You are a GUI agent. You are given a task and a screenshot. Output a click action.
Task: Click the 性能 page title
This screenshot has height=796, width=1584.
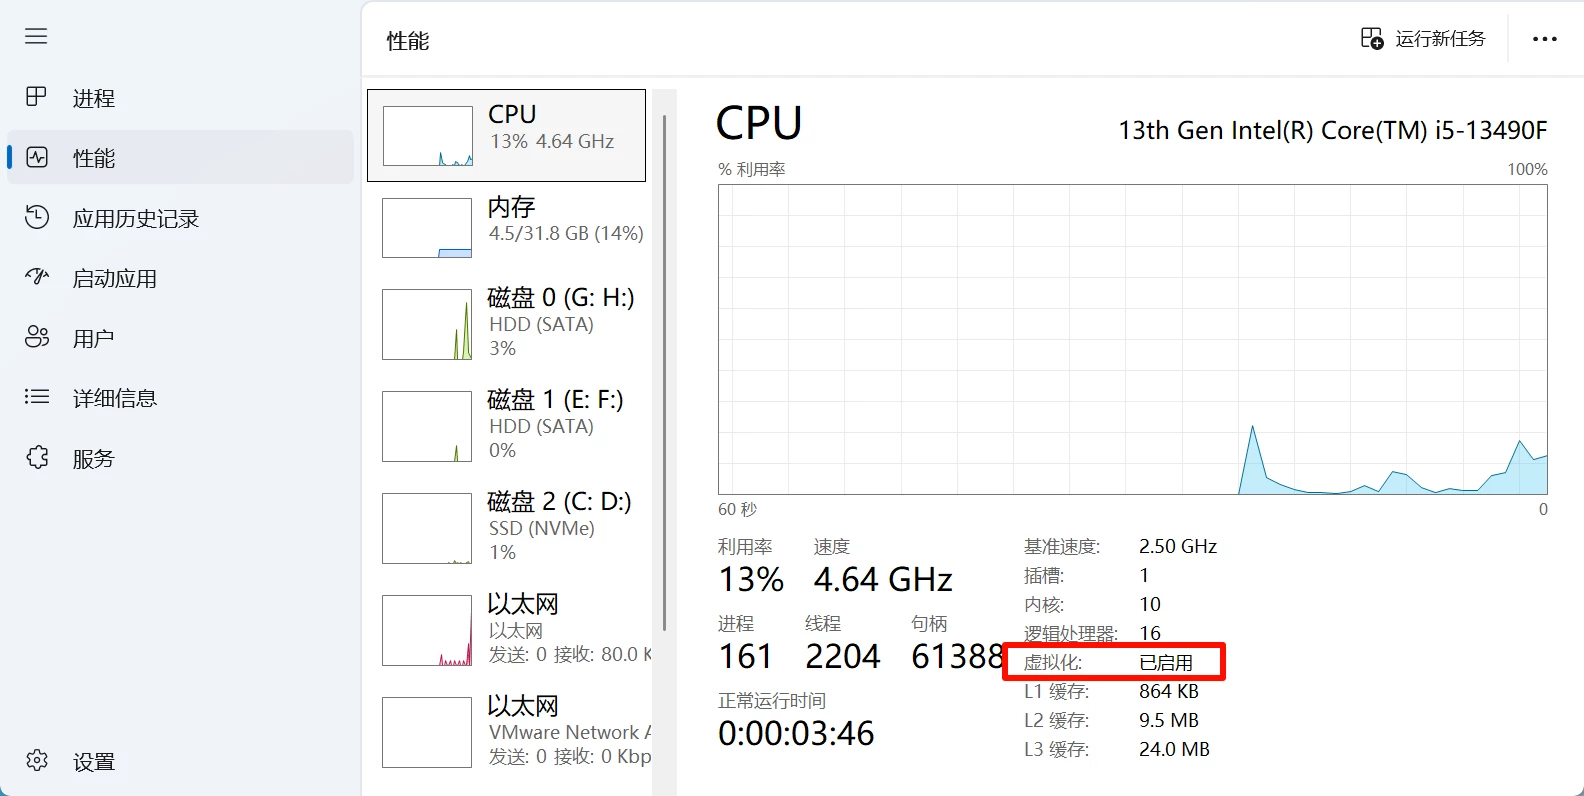[406, 42]
